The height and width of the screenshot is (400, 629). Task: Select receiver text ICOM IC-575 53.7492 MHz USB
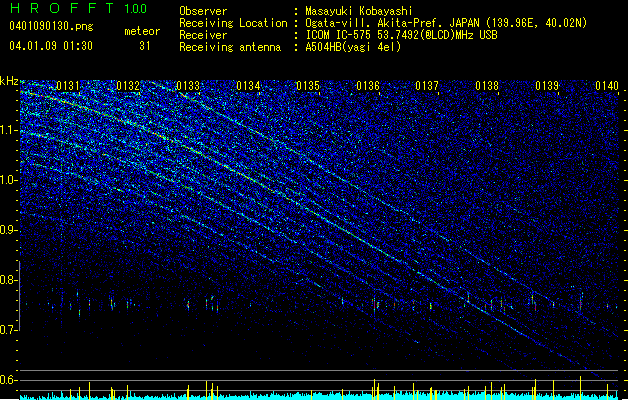click(401, 35)
